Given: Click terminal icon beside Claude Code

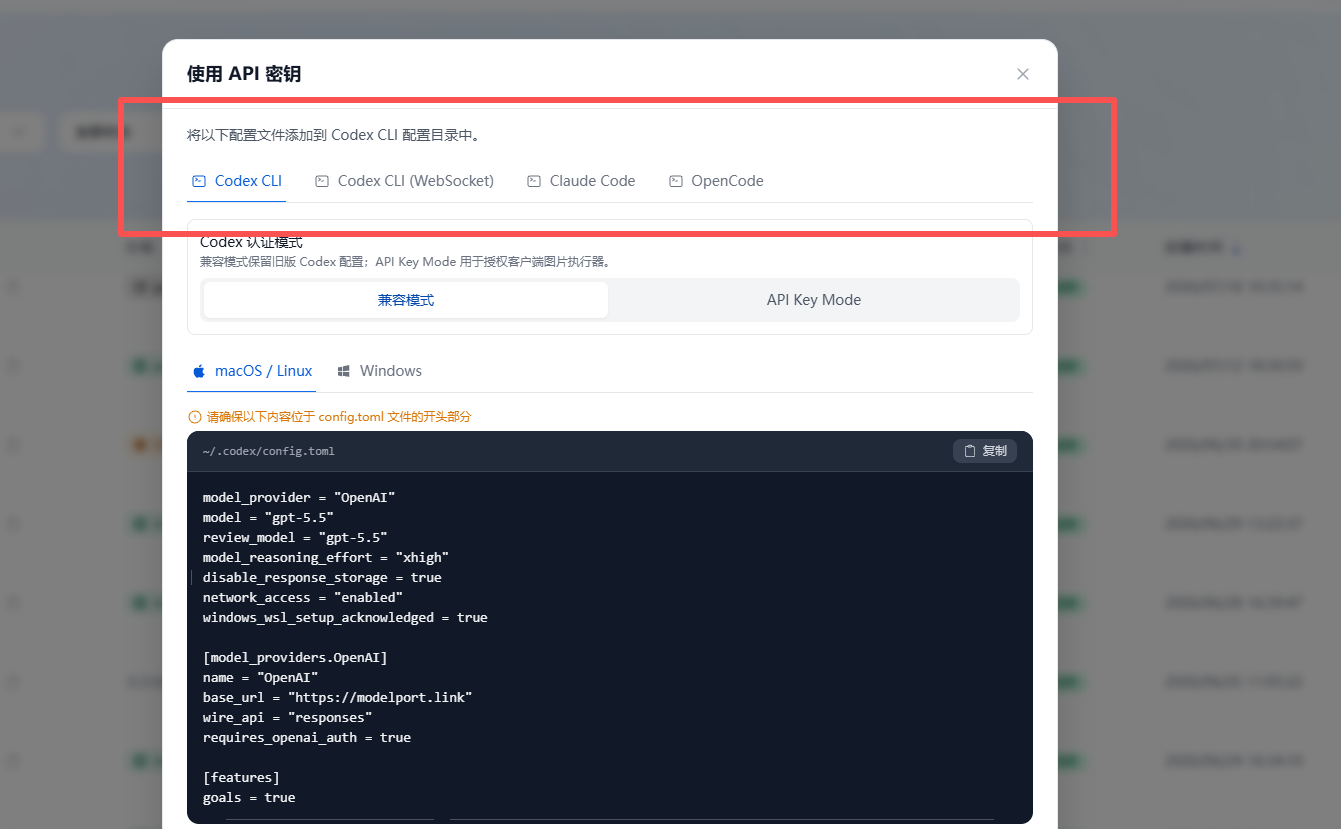Looking at the screenshot, I should tap(534, 181).
